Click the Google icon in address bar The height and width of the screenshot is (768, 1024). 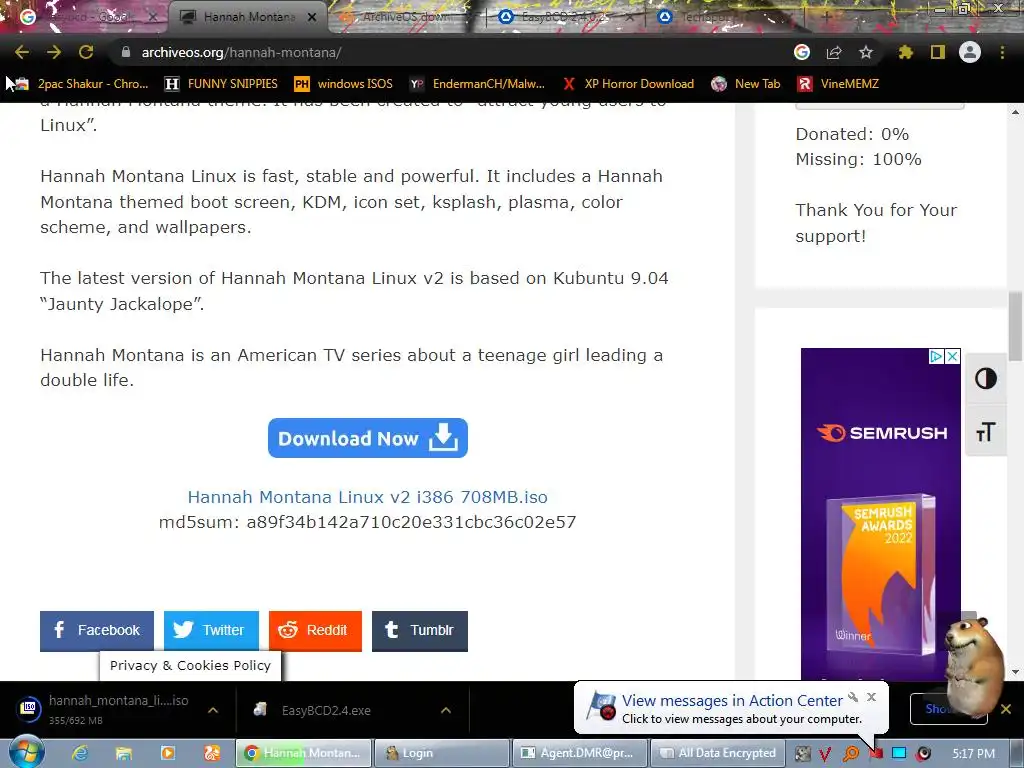(802, 52)
